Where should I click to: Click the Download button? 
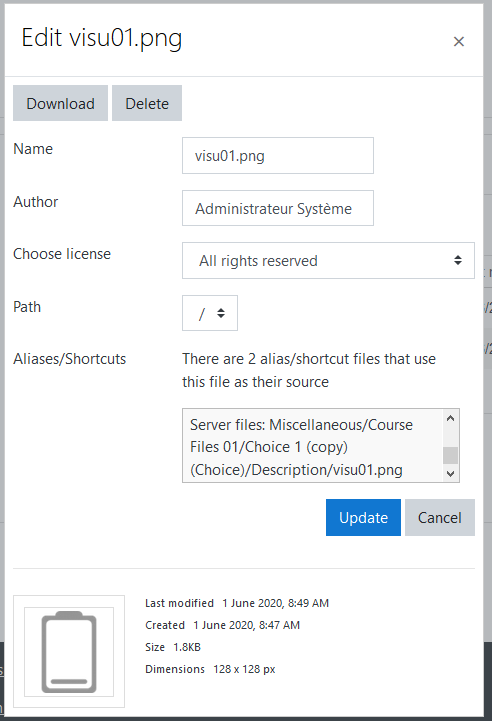pyautogui.click(x=60, y=103)
